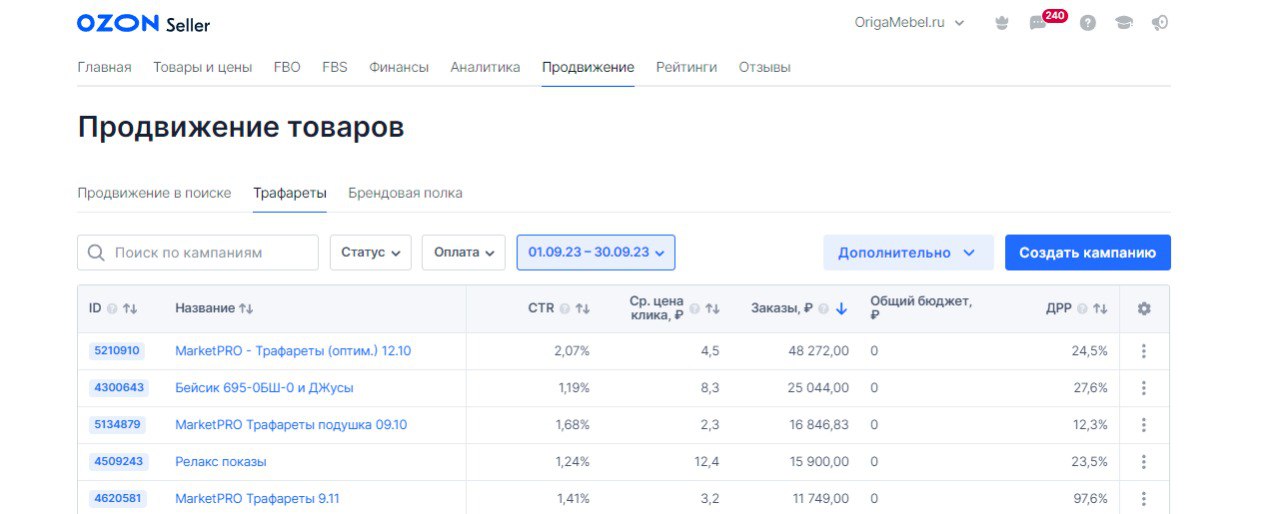Image resolution: width=1280 pixels, height=514 pixels.
Task: Expand the OrigaMebel.ru account dropdown
Action: pyautogui.click(x=909, y=23)
